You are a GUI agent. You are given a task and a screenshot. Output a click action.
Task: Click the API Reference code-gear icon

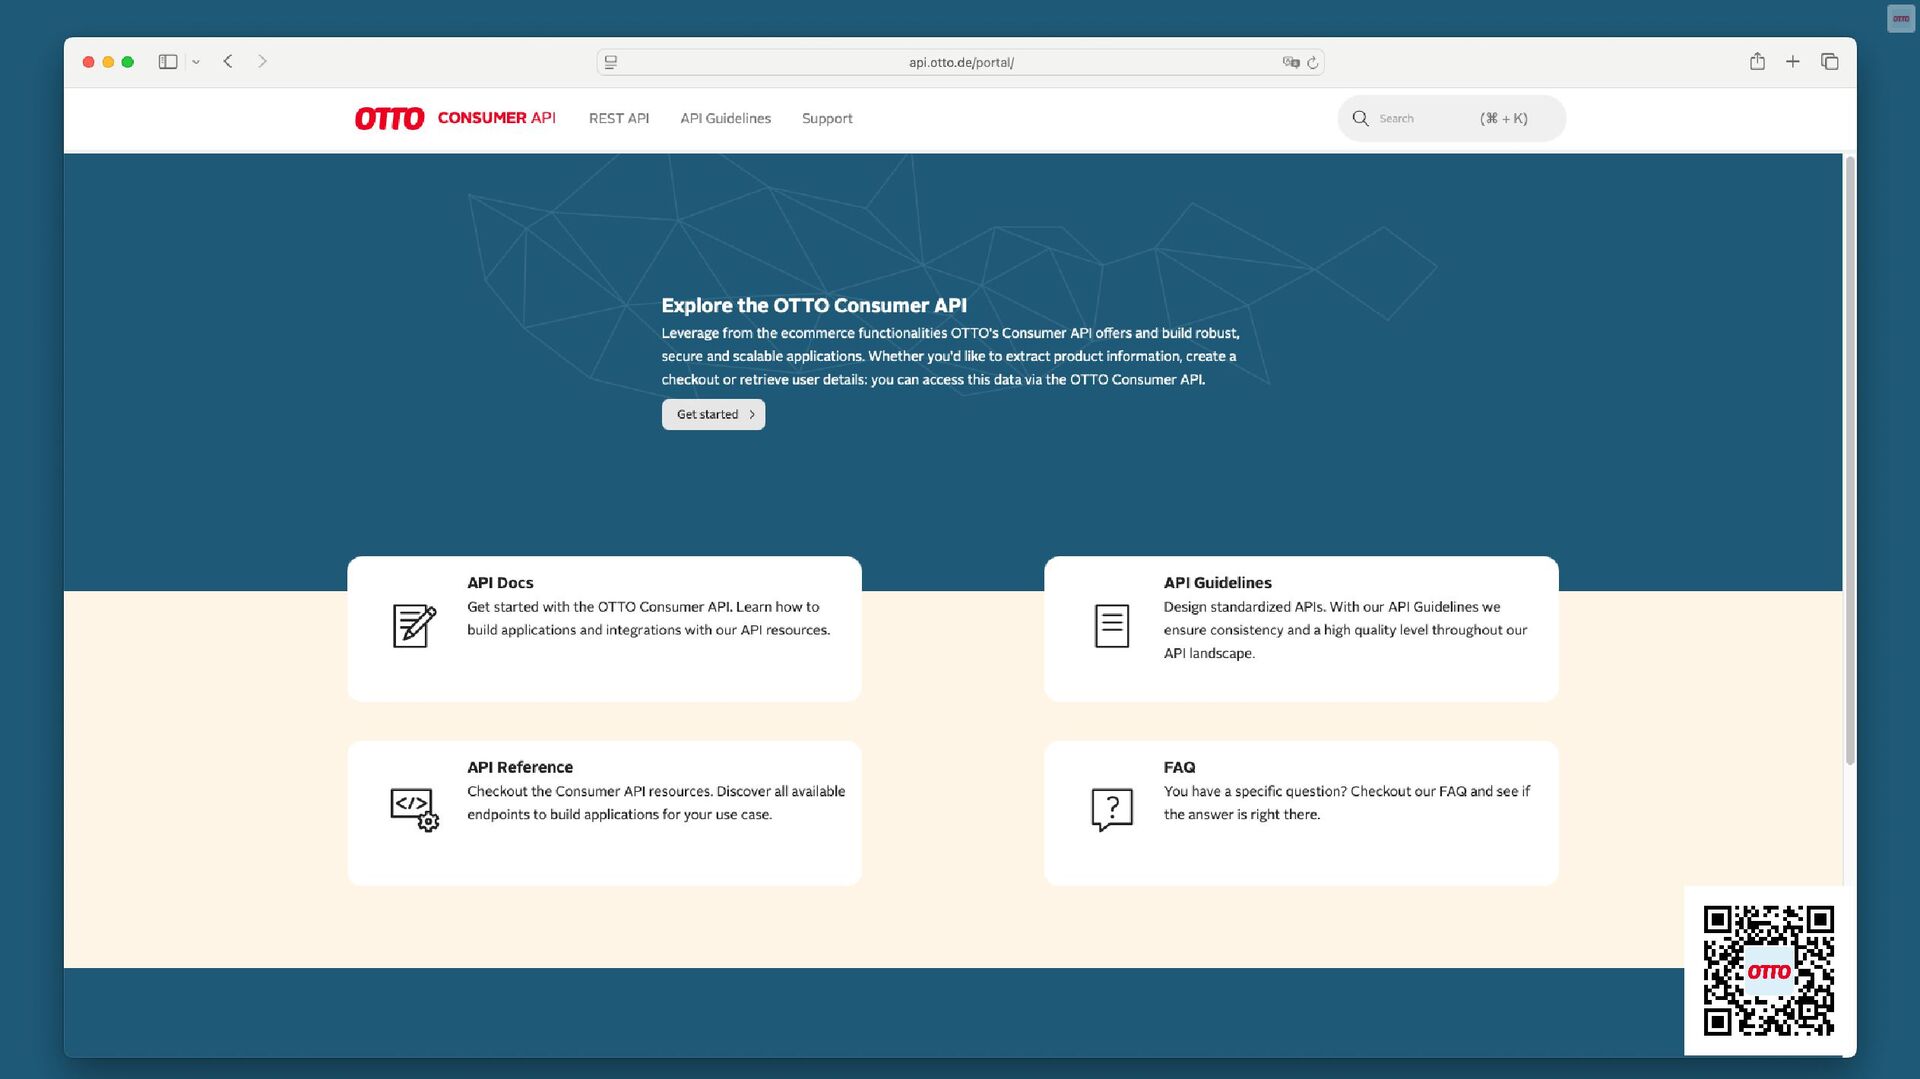tap(414, 810)
